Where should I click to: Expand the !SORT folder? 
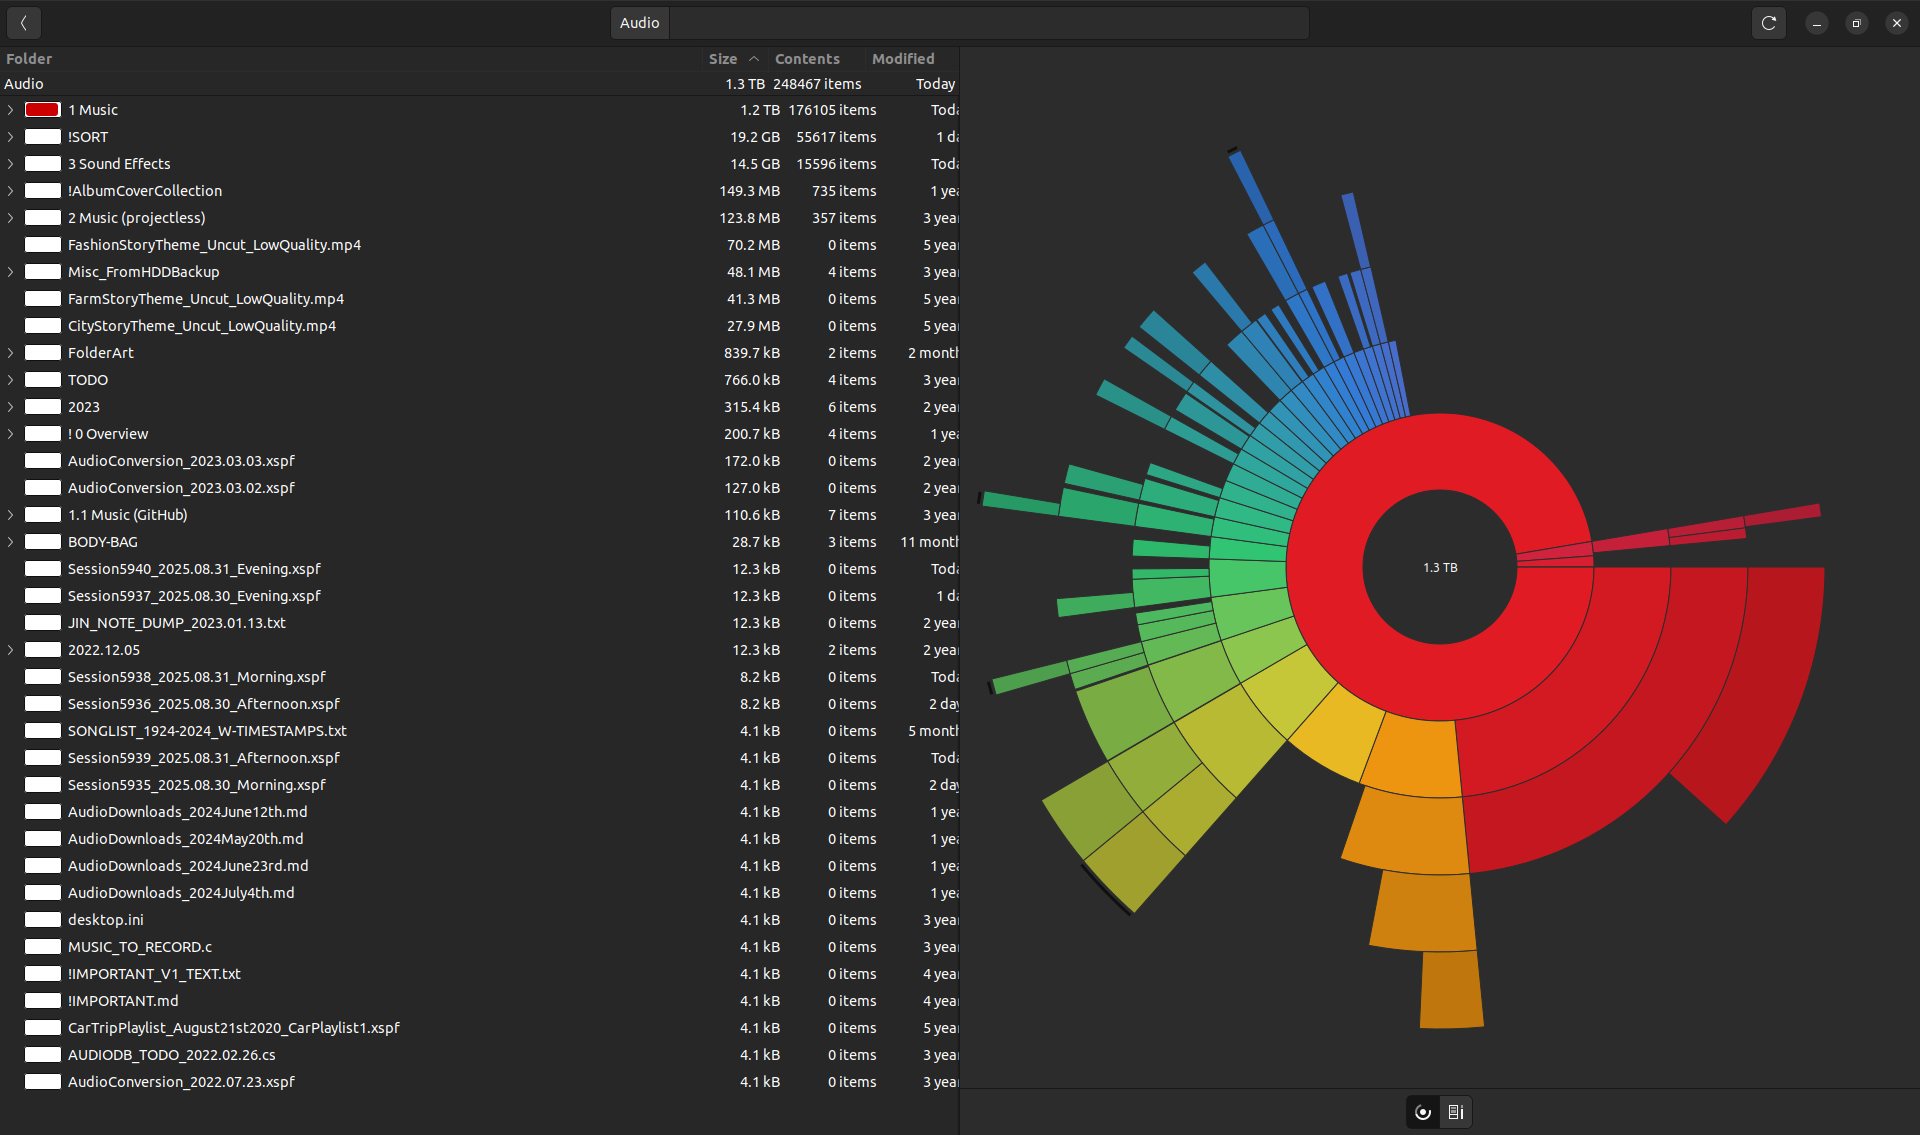10,137
